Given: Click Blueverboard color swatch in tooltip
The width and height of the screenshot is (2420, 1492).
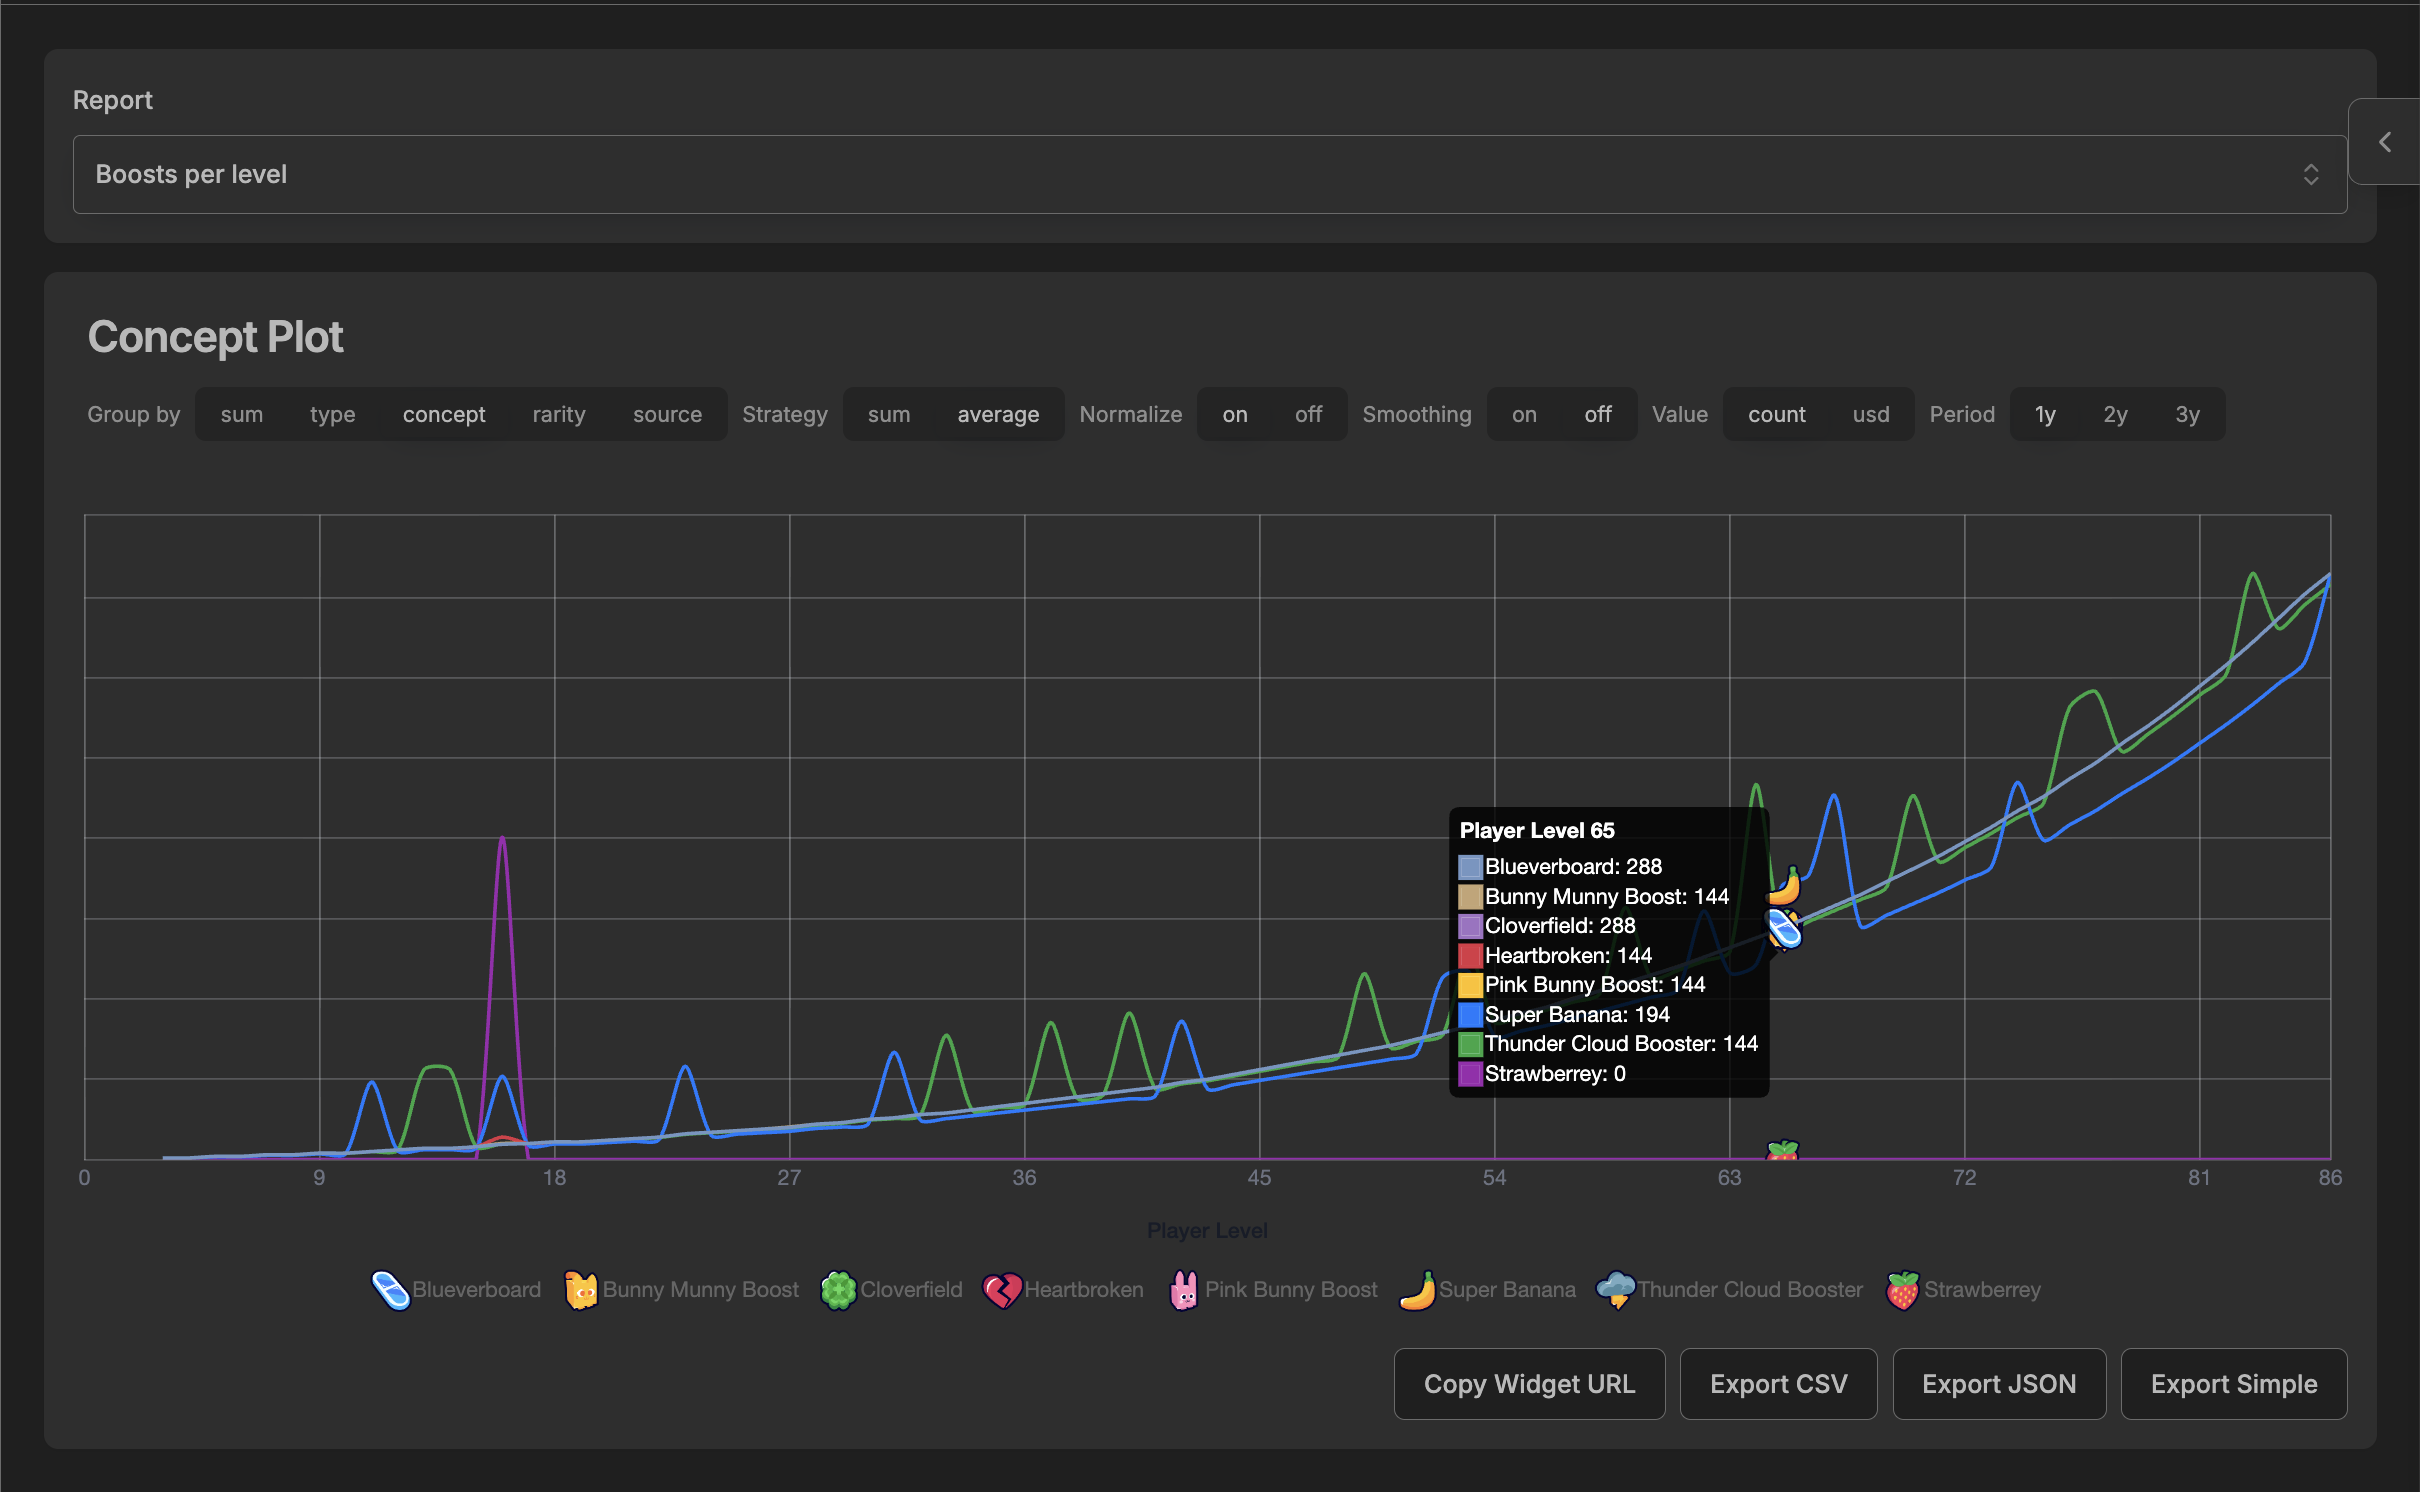Looking at the screenshot, I should pyautogui.click(x=1469, y=867).
